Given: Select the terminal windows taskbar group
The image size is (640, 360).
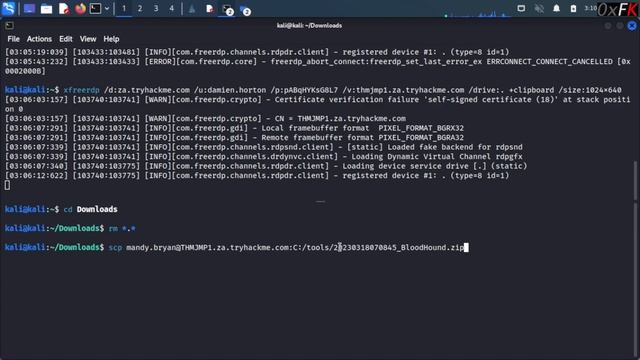Looking at the screenshot, I should [228, 9].
